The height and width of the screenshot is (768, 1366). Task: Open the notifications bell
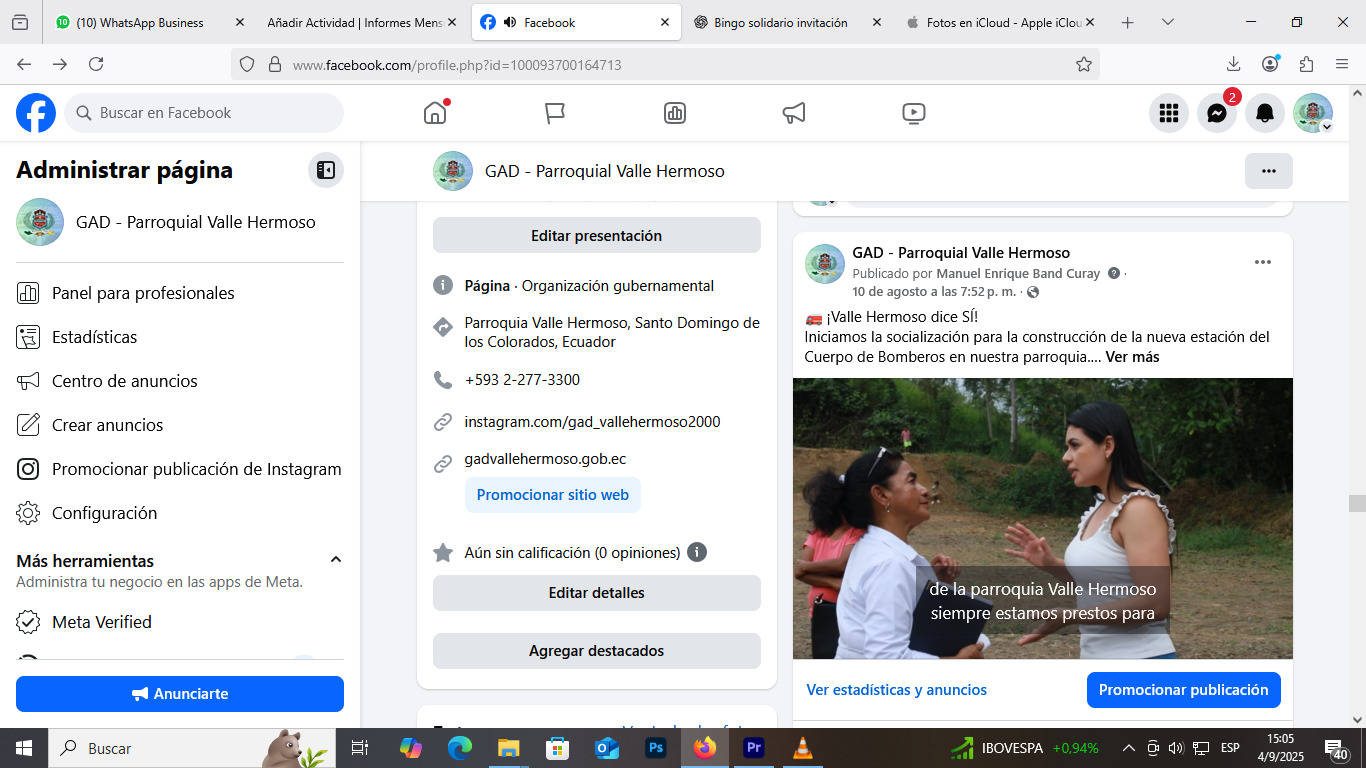click(x=1265, y=113)
